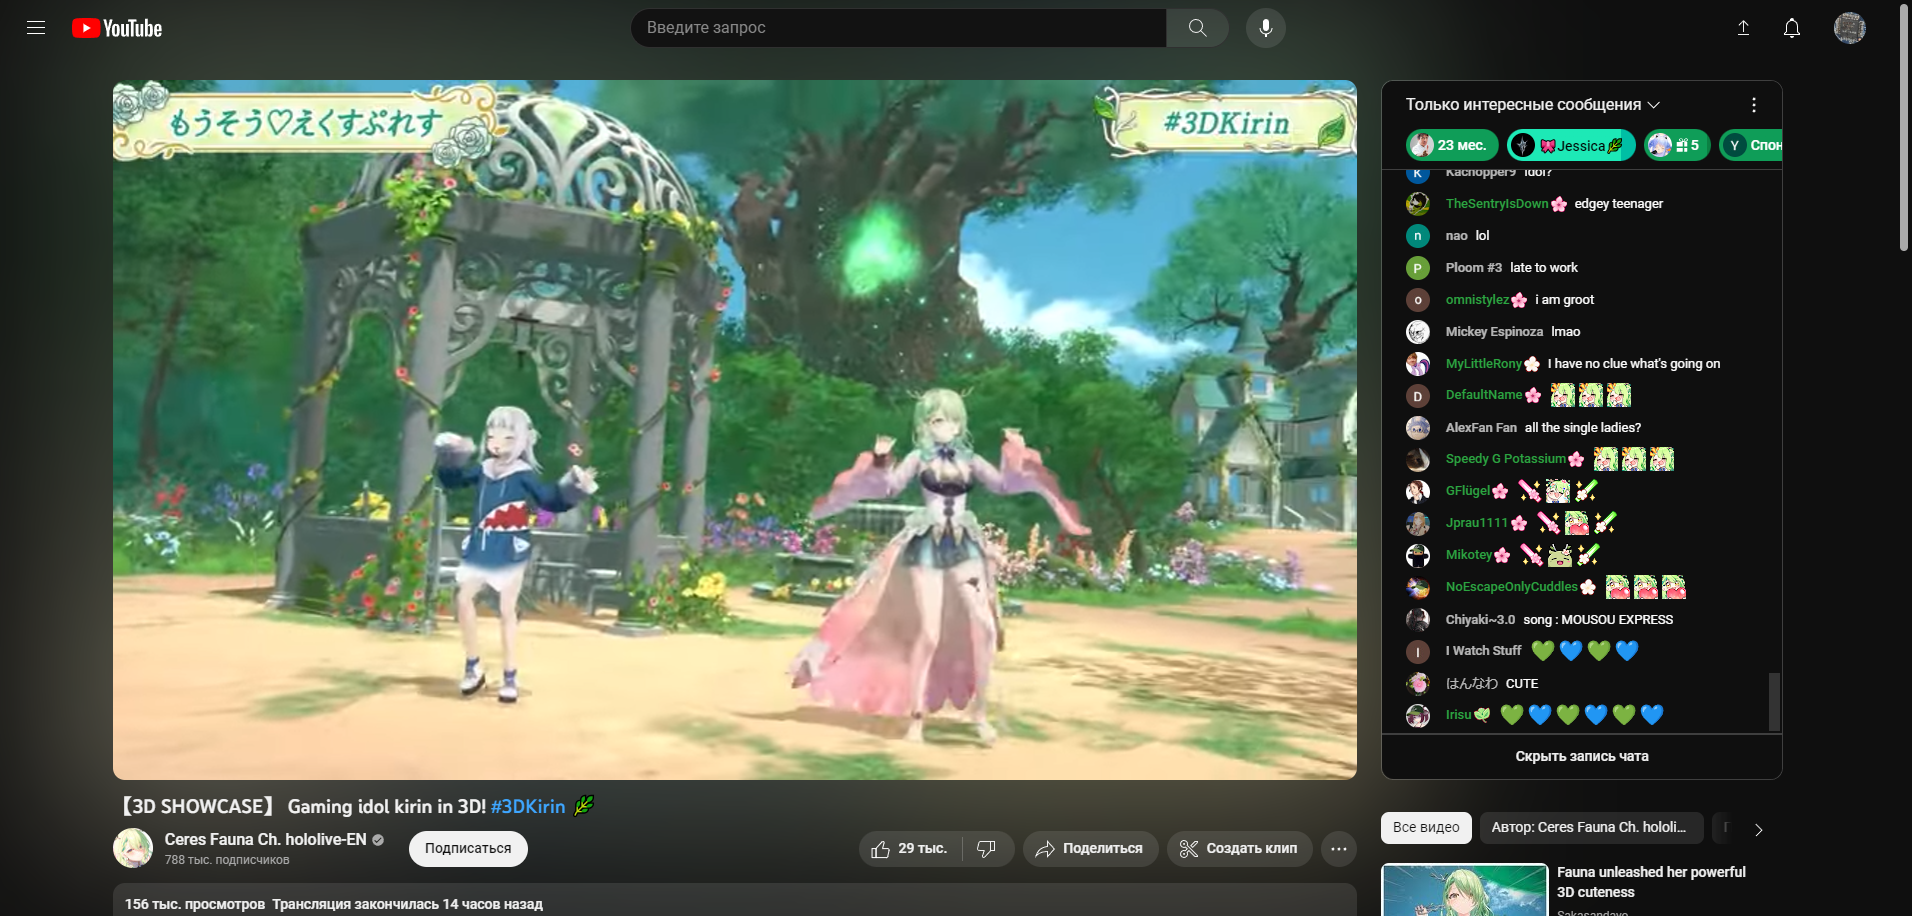Start voice search with the microphone
Image resolution: width=1912 pixels, height=916 pixels.
[x=1266, y=28]
